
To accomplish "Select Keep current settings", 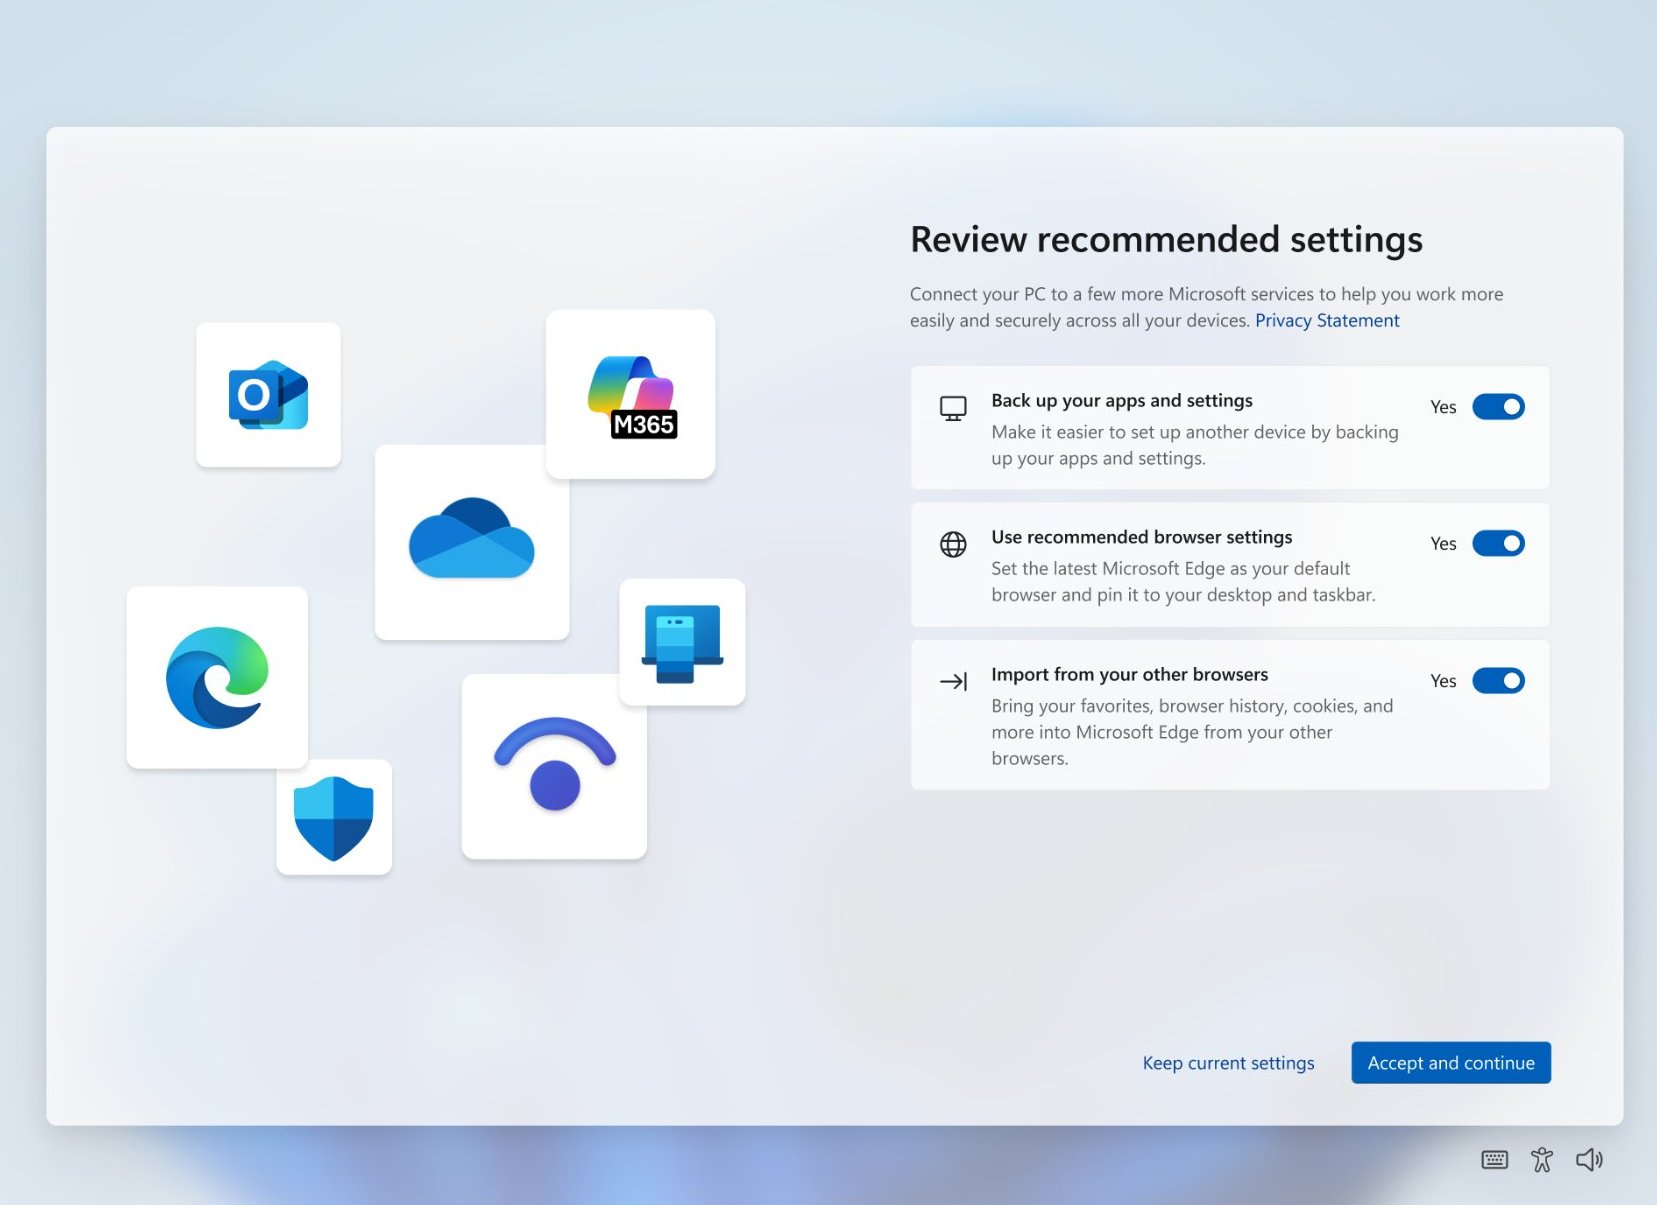I will 1228,1062.
